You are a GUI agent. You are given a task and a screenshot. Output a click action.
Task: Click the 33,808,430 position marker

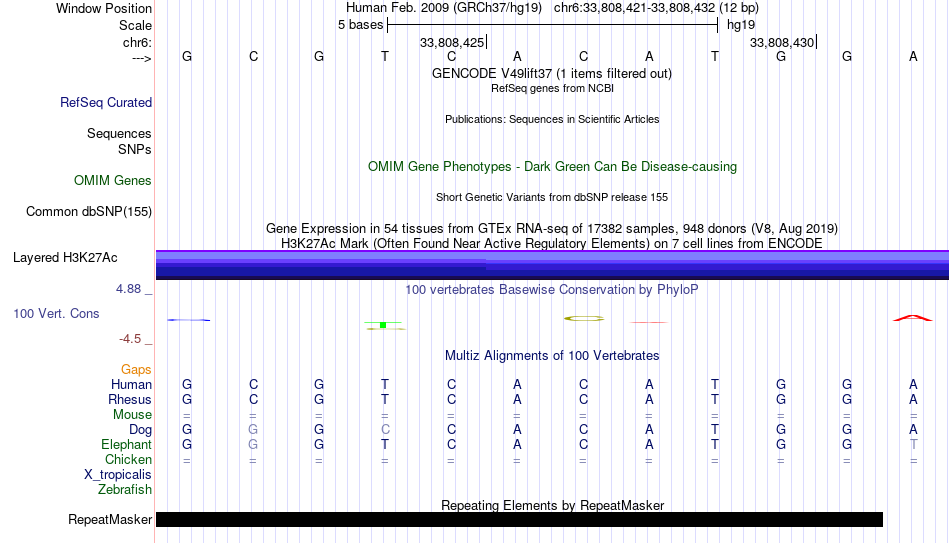coord(782,42)
